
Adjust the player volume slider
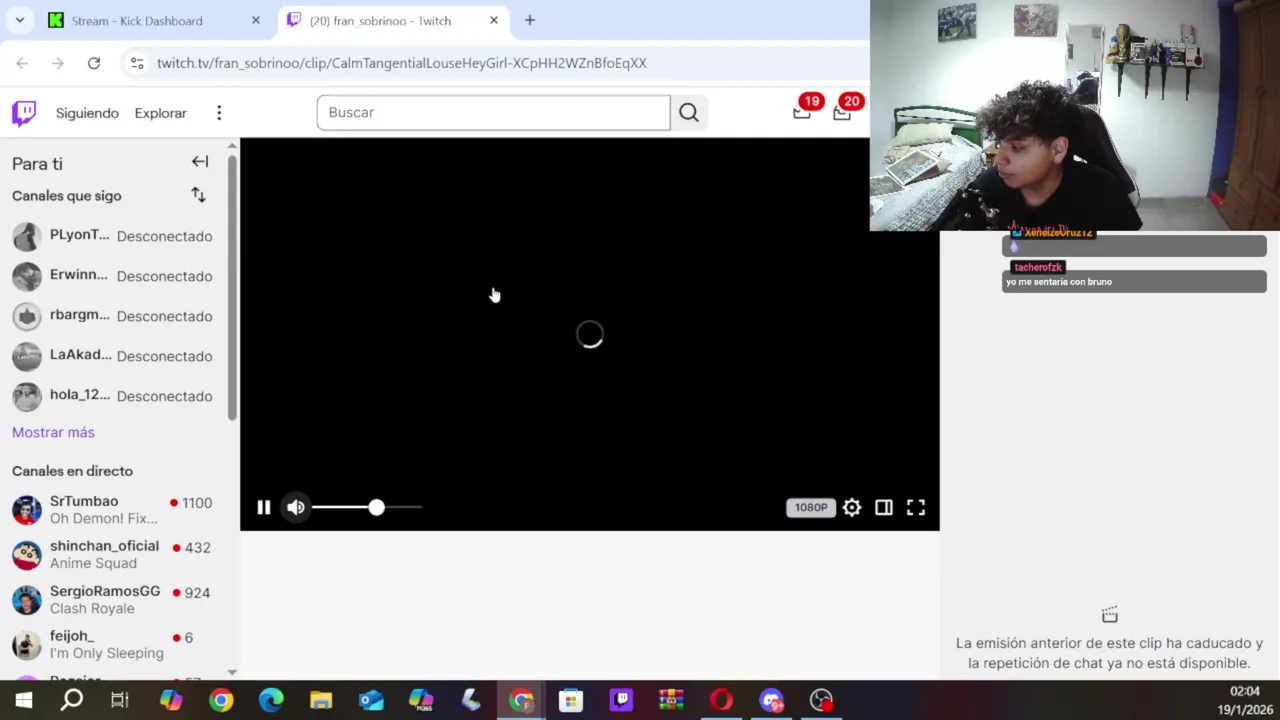366,508
